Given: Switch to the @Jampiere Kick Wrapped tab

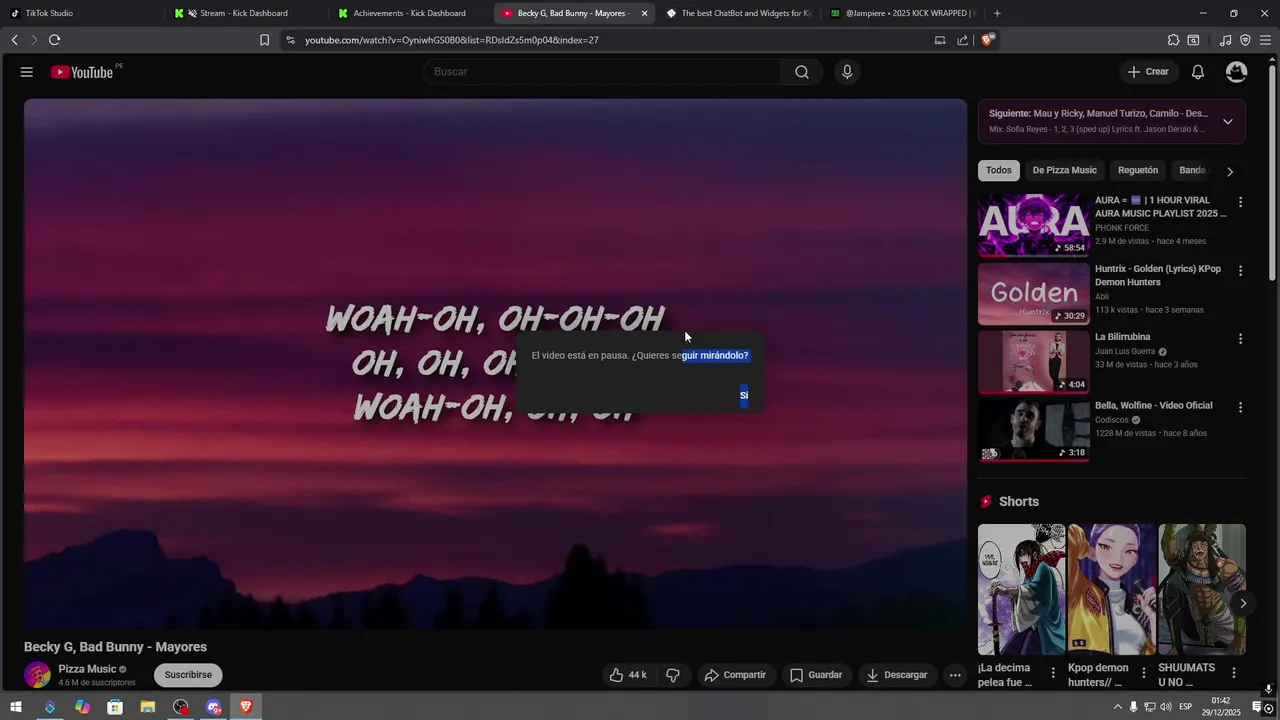Looking at the screenshot, I should [x=902, y=13].
